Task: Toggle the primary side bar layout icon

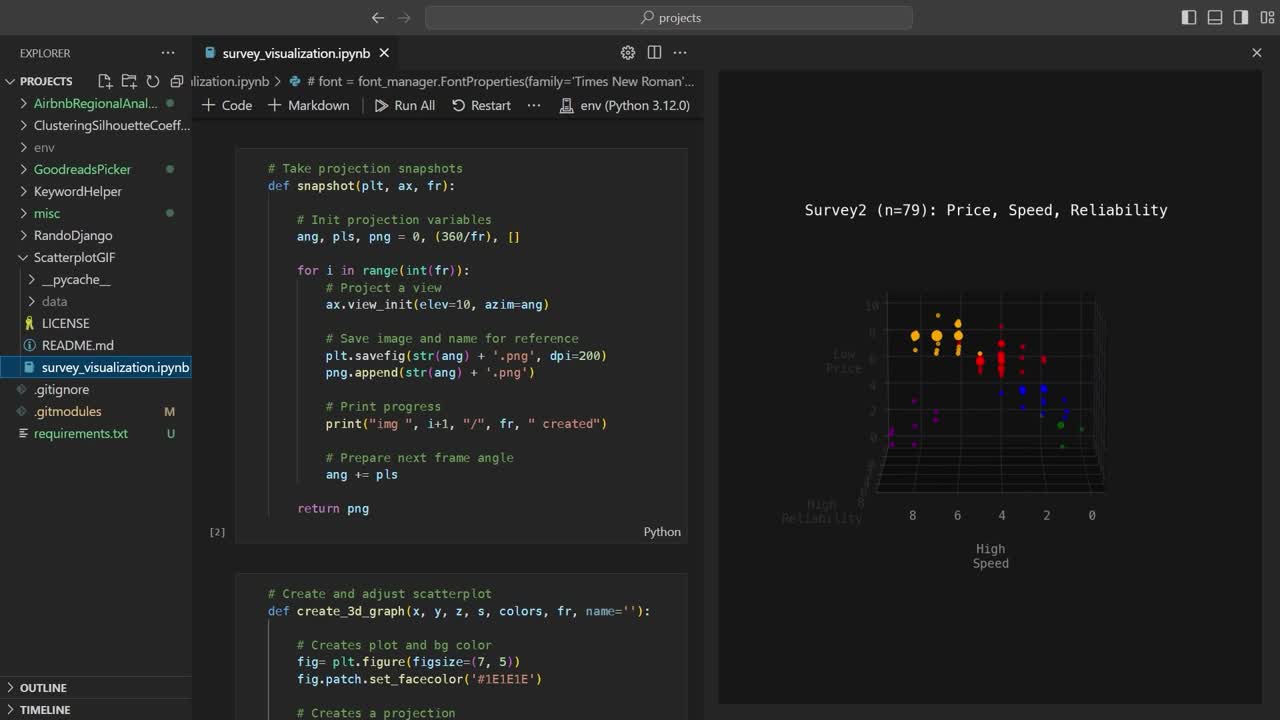Action: [x=1189, y=17]
